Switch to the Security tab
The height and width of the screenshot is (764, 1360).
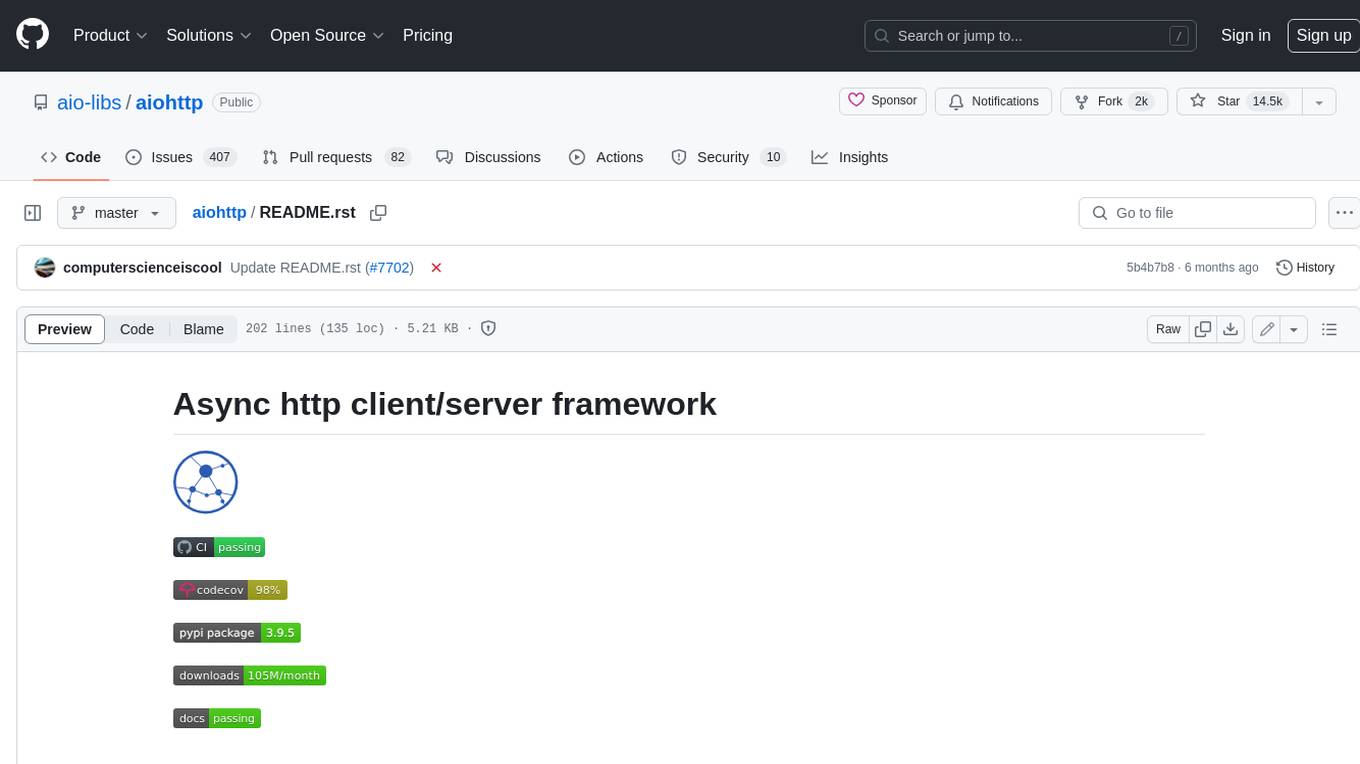point(729,157)
